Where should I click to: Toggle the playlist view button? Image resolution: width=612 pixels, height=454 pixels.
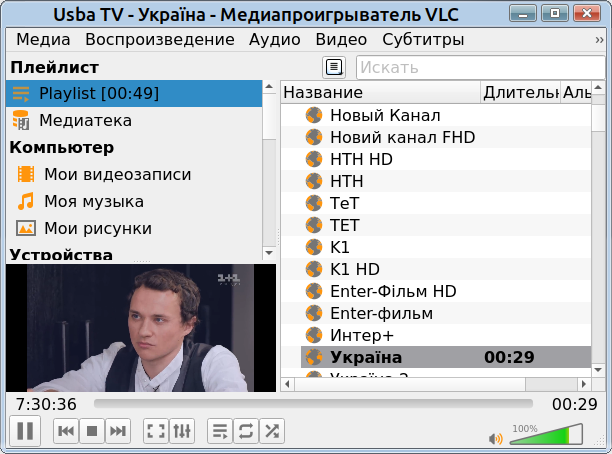[x=220, y=431]
